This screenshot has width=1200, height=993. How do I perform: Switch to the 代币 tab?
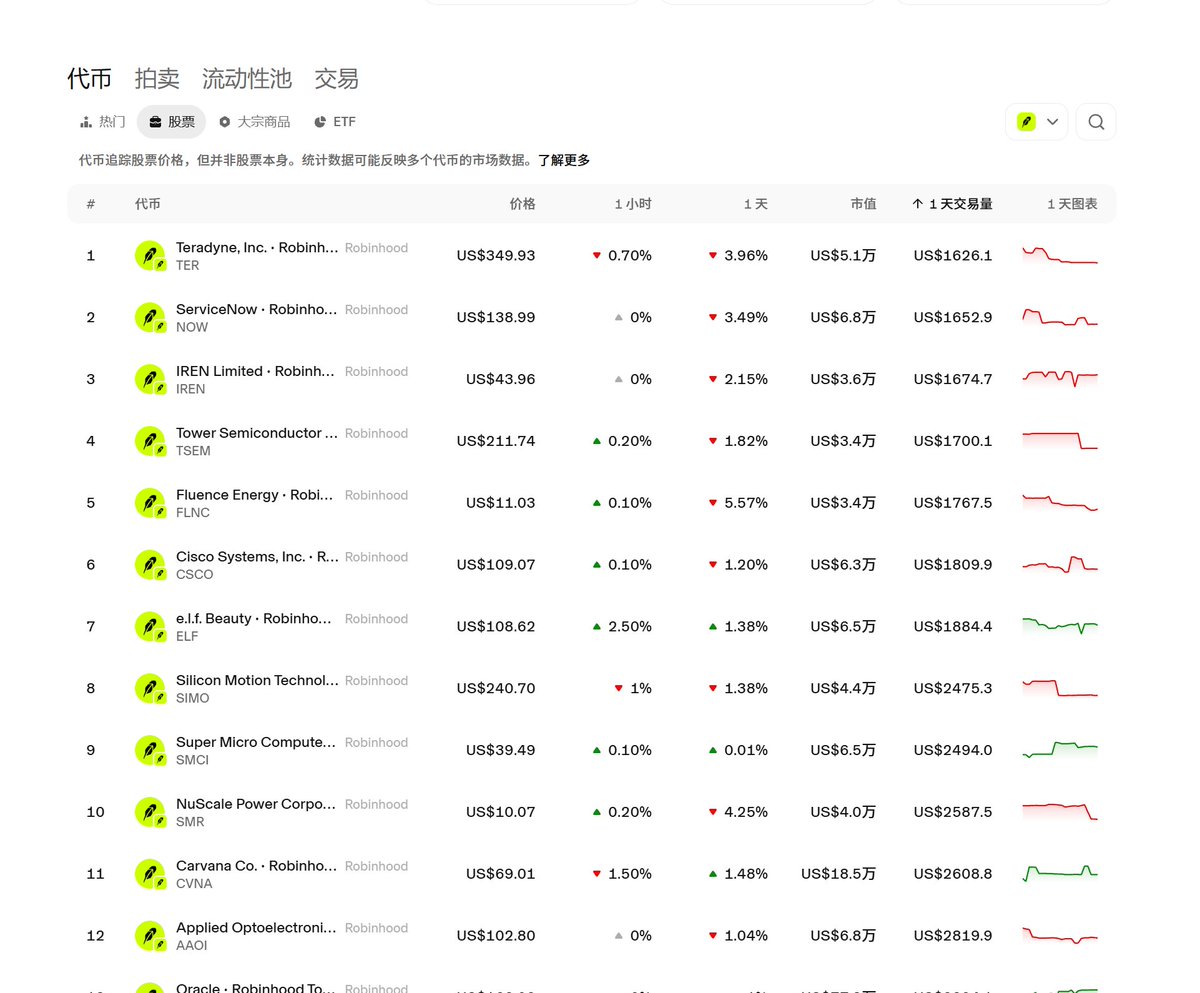(x=89, y=78)
